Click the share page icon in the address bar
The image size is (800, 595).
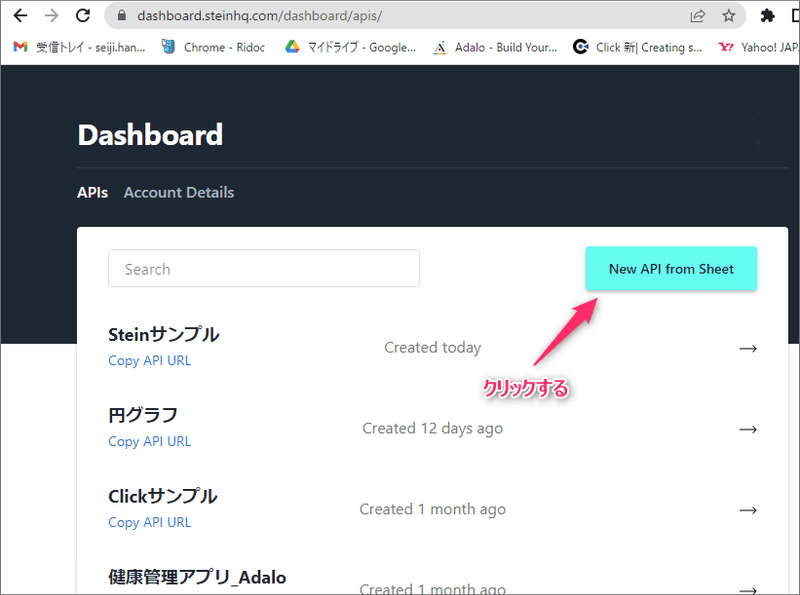point(697,16)
